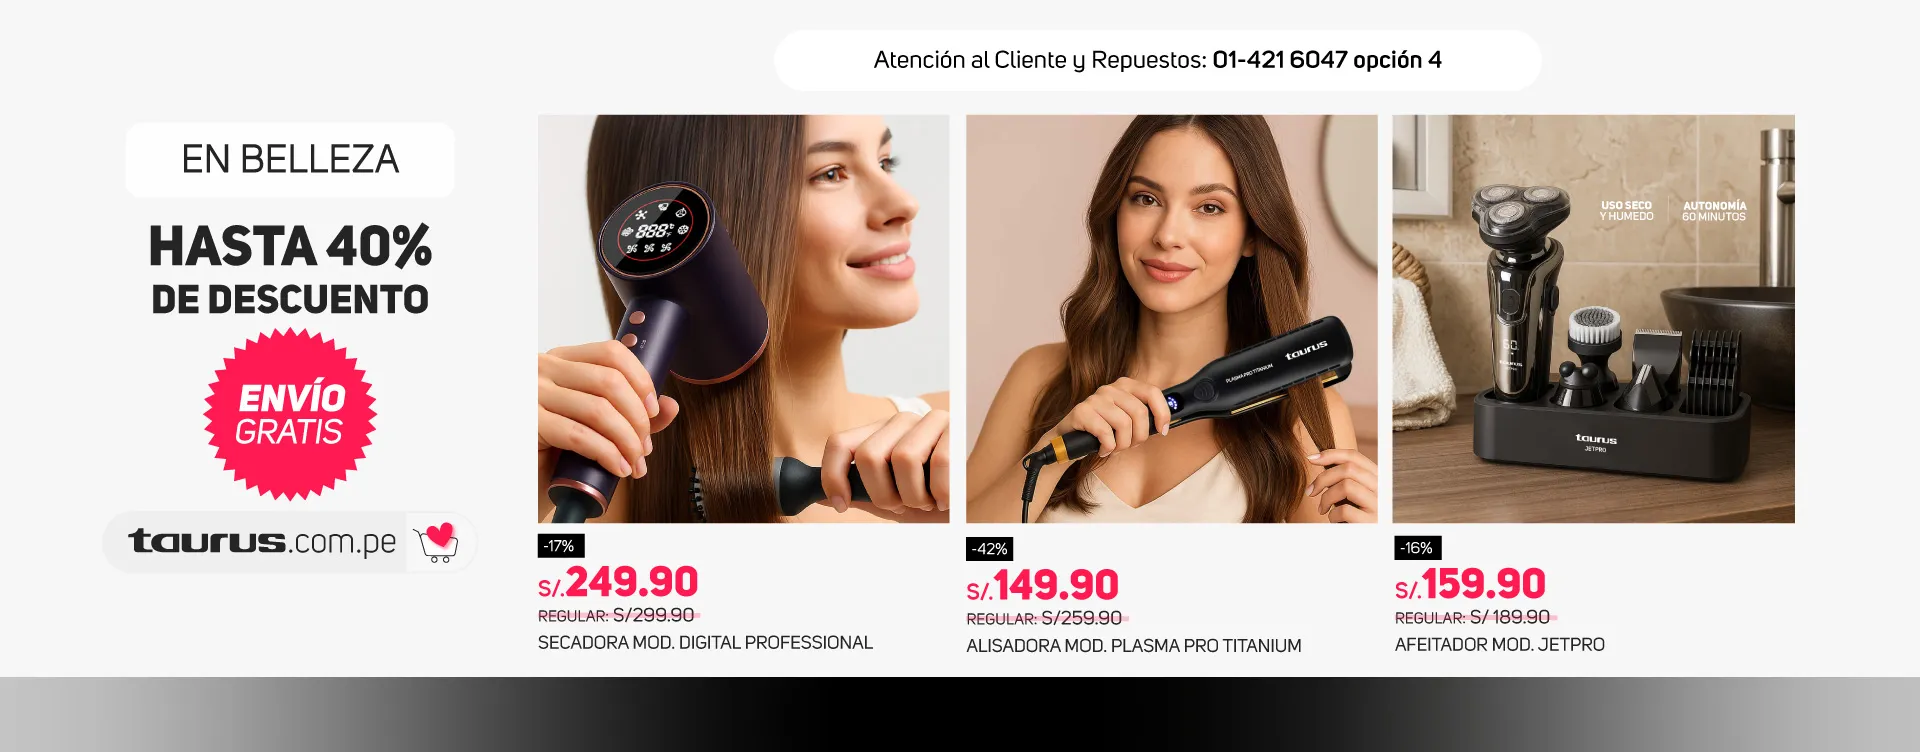
Task: Select the hair straightener product image
Action: 1171,319
